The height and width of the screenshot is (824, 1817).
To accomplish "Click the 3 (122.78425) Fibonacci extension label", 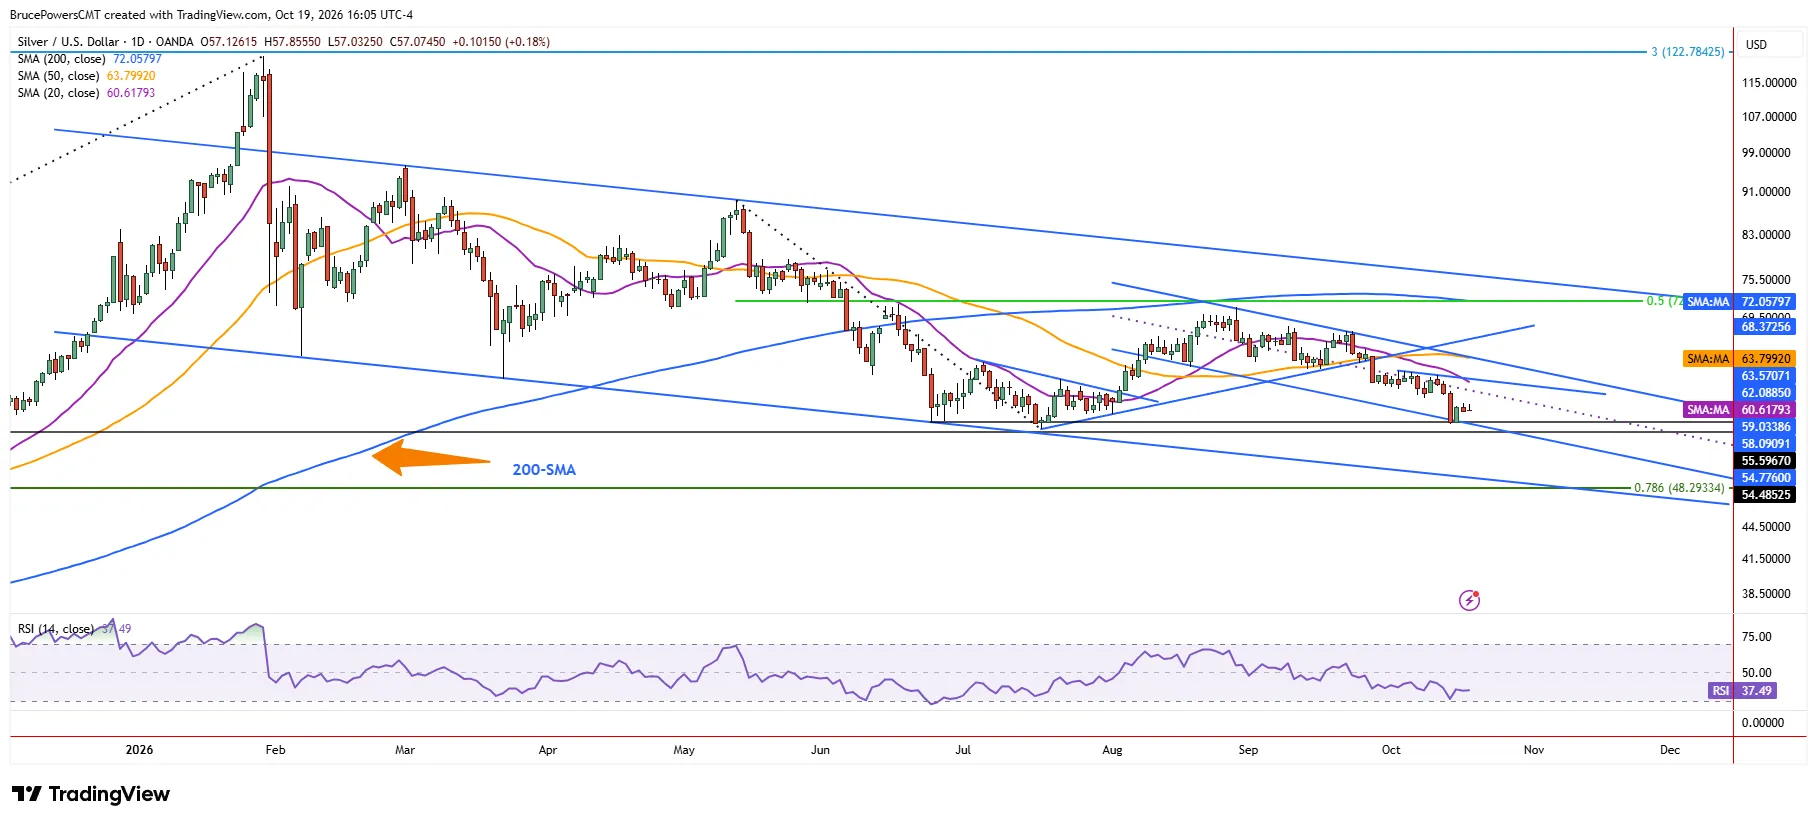I will tap(1687, 51).
